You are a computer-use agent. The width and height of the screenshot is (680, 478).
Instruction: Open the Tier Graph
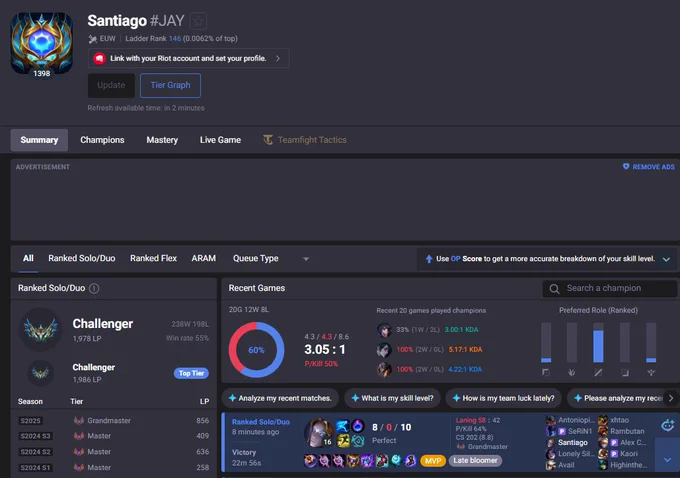click(170, 85)
